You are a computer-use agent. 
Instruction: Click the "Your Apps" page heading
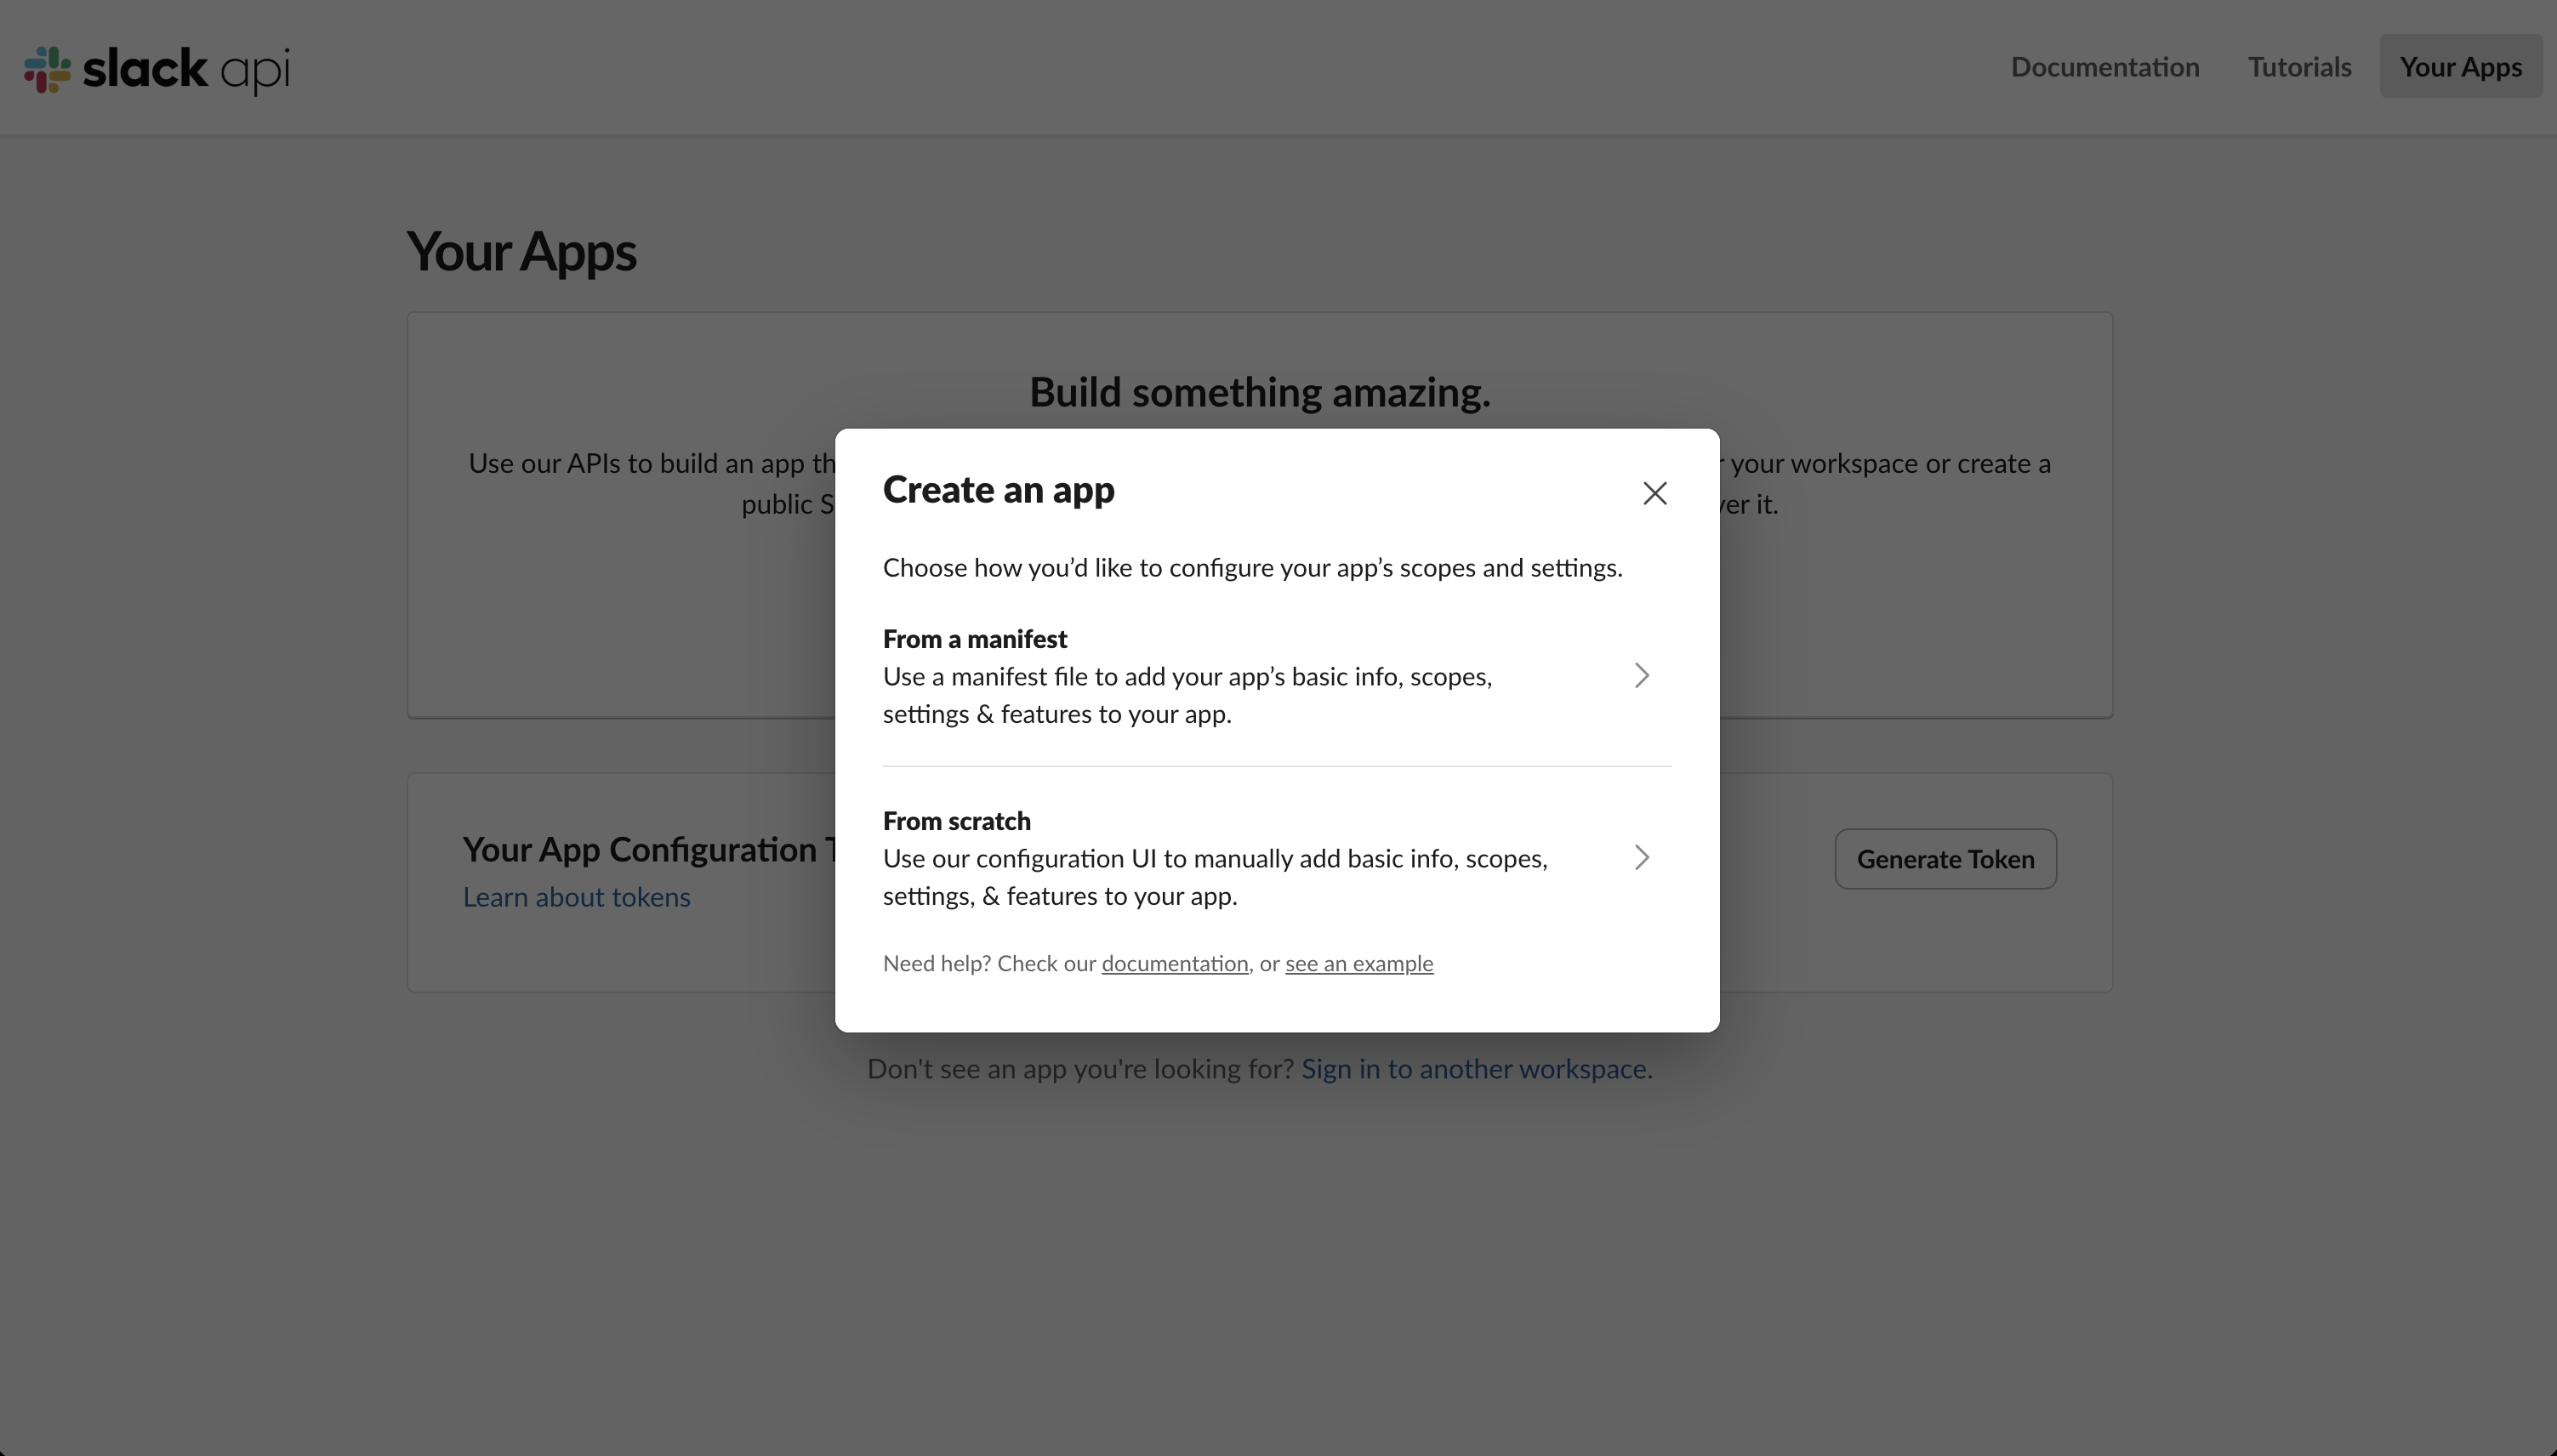[x=520, y=252]
